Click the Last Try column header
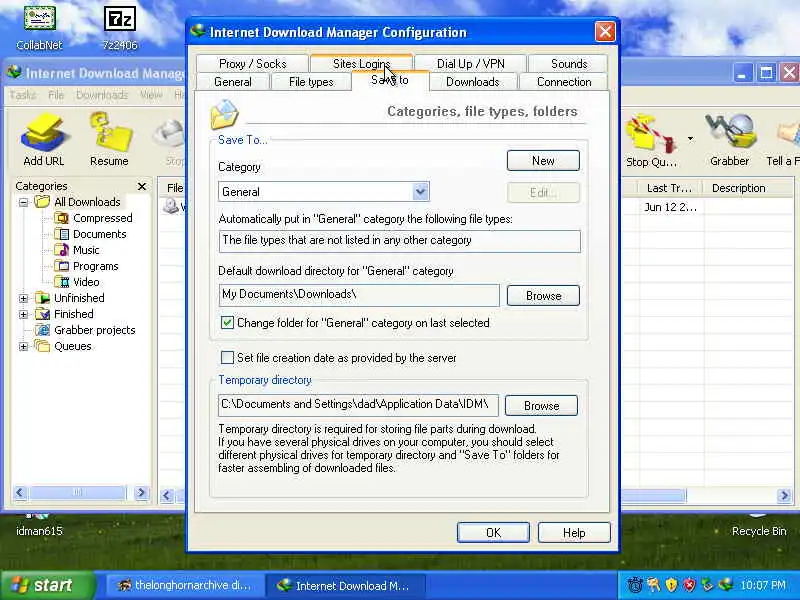 (x=669, y=188)
